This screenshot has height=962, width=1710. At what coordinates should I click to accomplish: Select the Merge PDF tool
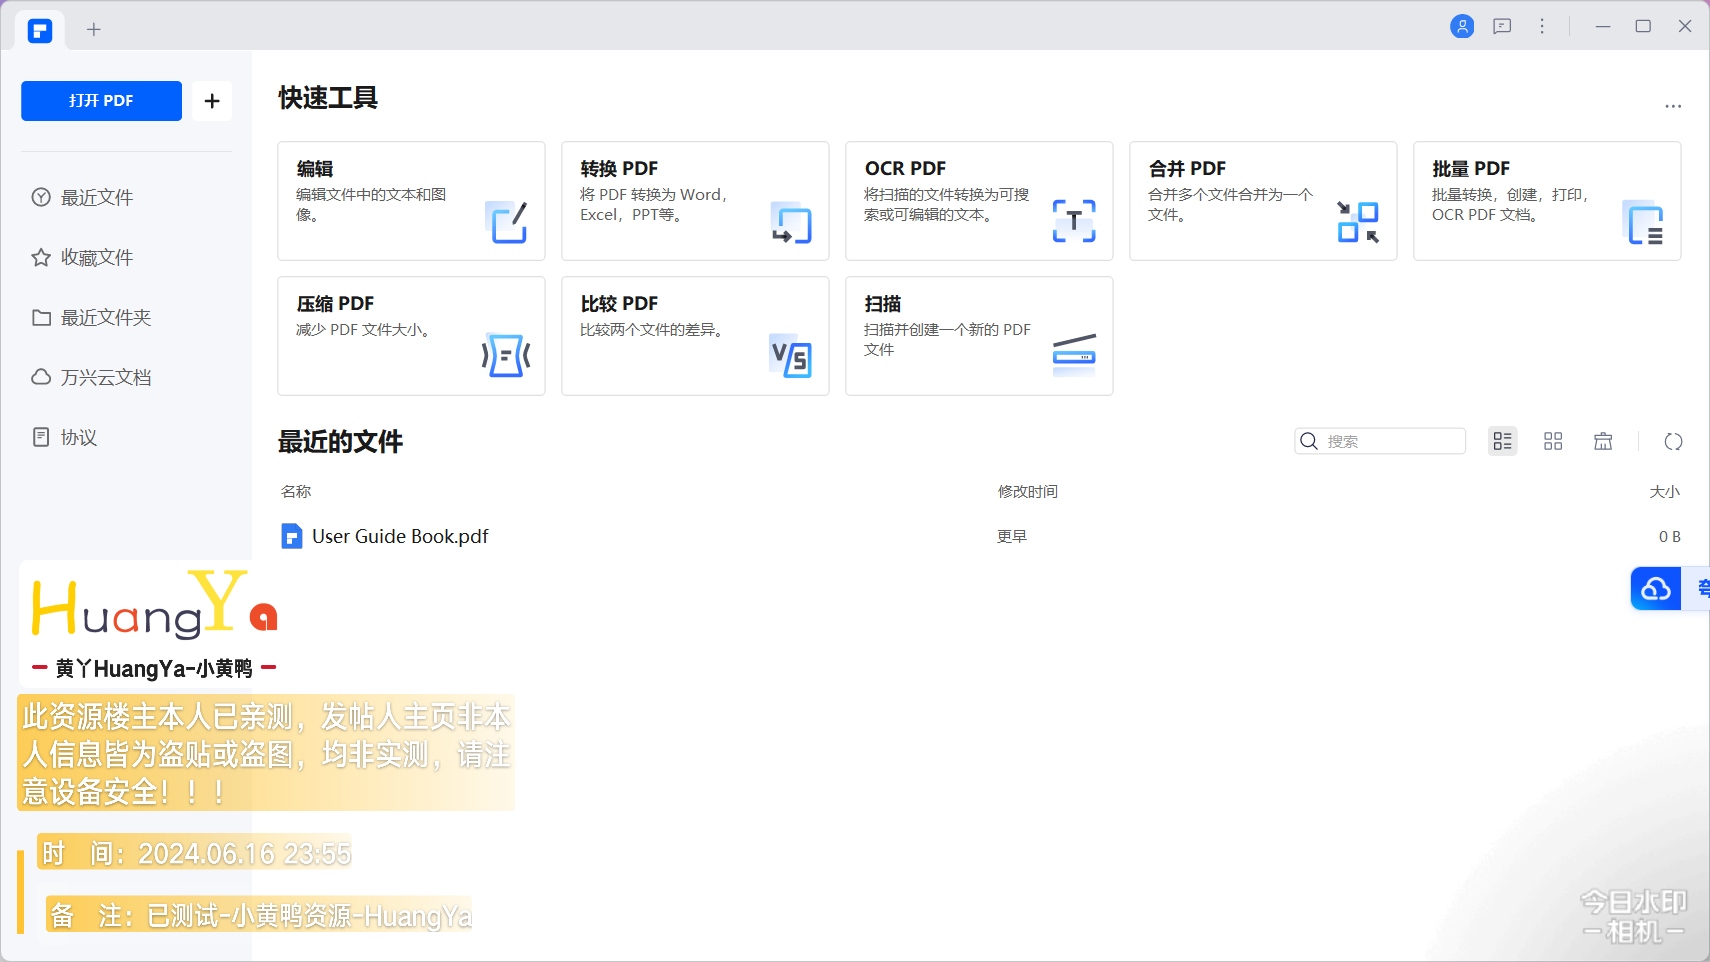(x=1263, y=201)
